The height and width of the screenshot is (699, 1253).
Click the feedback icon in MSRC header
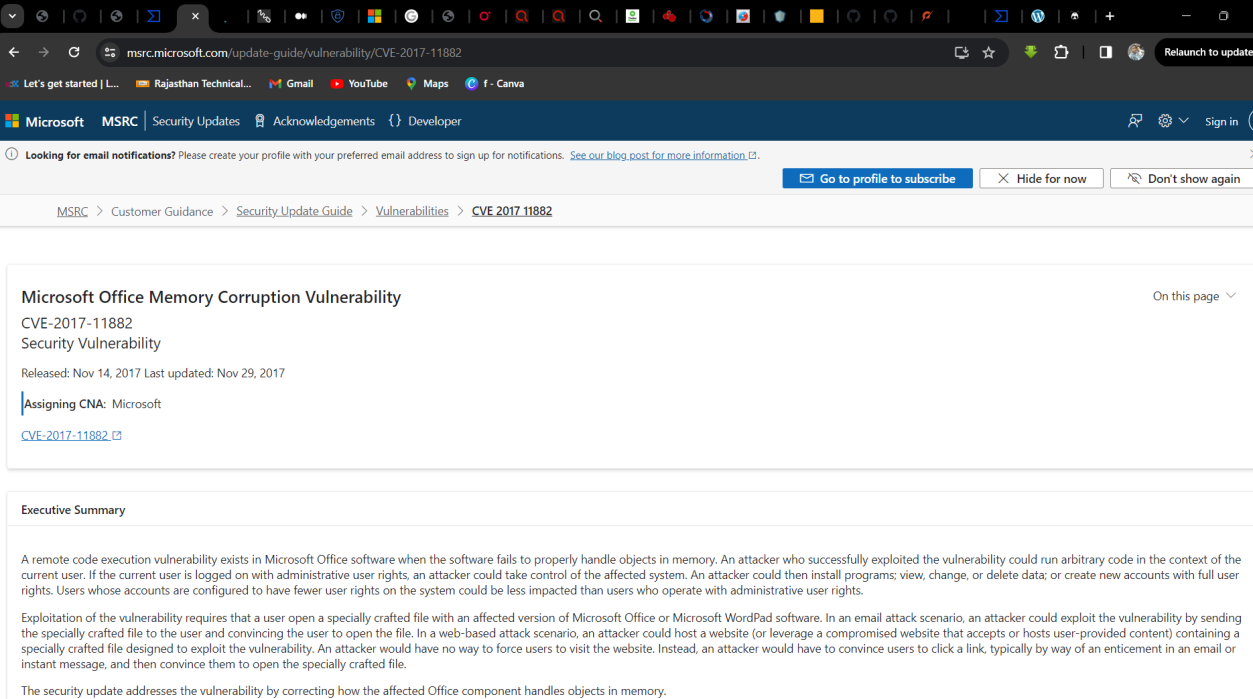(1135, 121)
